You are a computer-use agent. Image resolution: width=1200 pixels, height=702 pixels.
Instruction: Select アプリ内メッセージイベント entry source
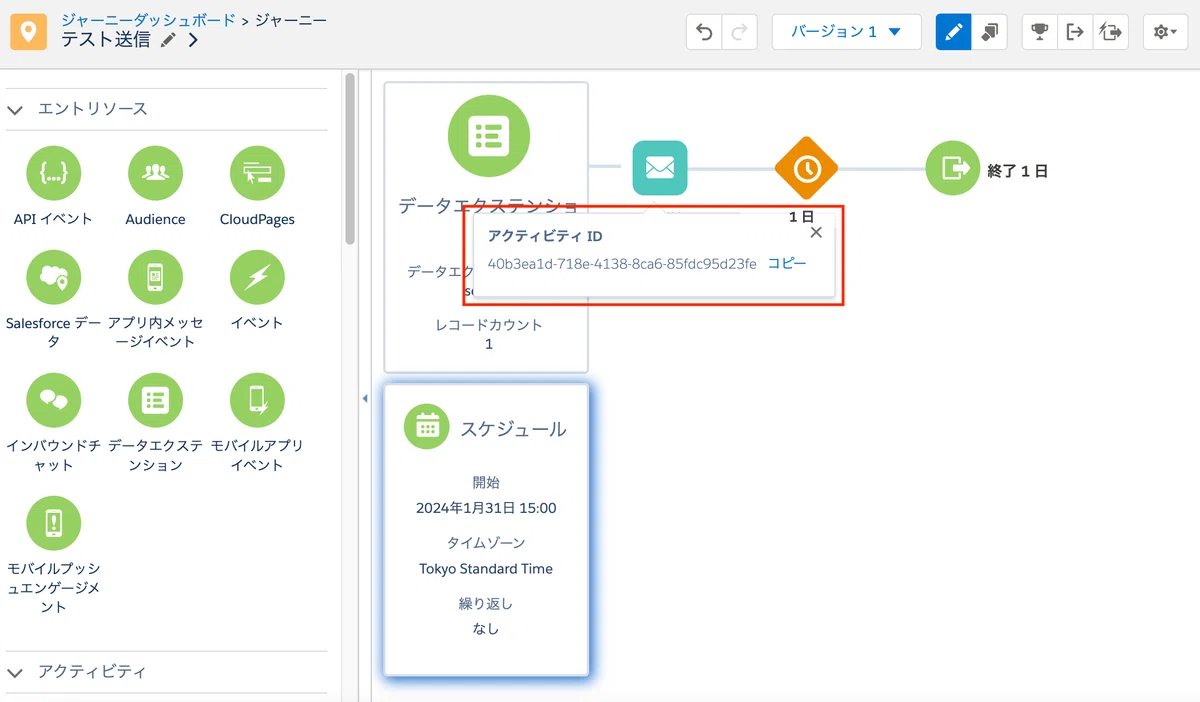155,299
